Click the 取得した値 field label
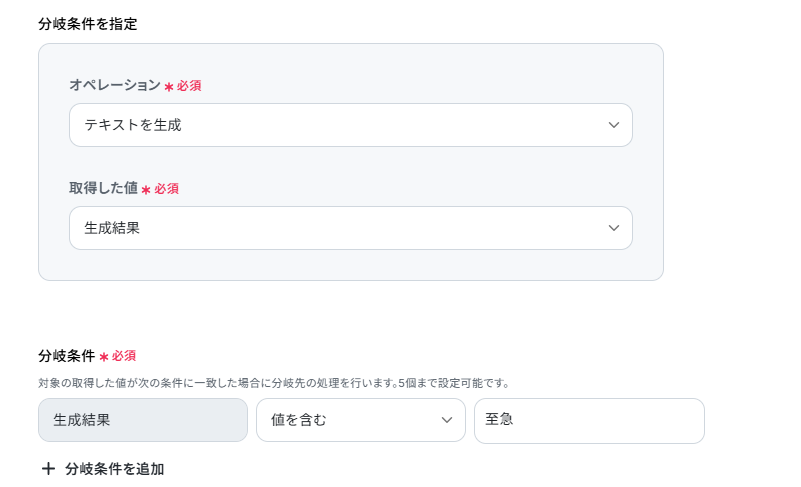801x487 pixels. [103, 189]
